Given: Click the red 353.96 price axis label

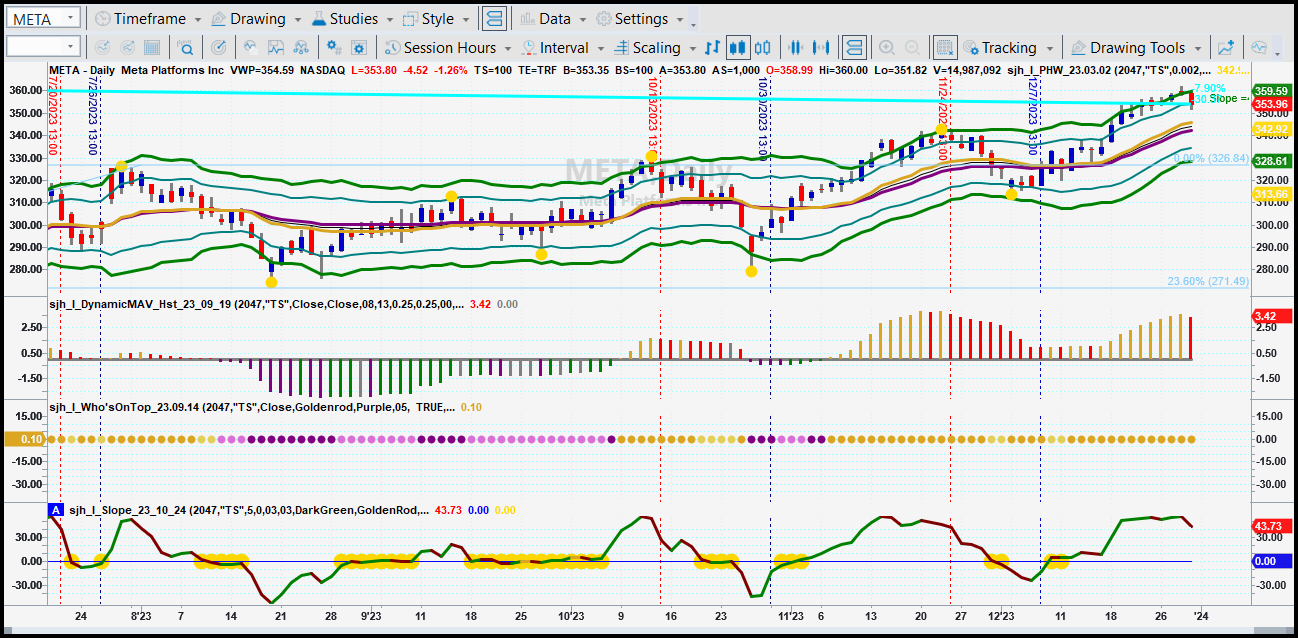Looking at the screenshot, I should (1270, 104).
